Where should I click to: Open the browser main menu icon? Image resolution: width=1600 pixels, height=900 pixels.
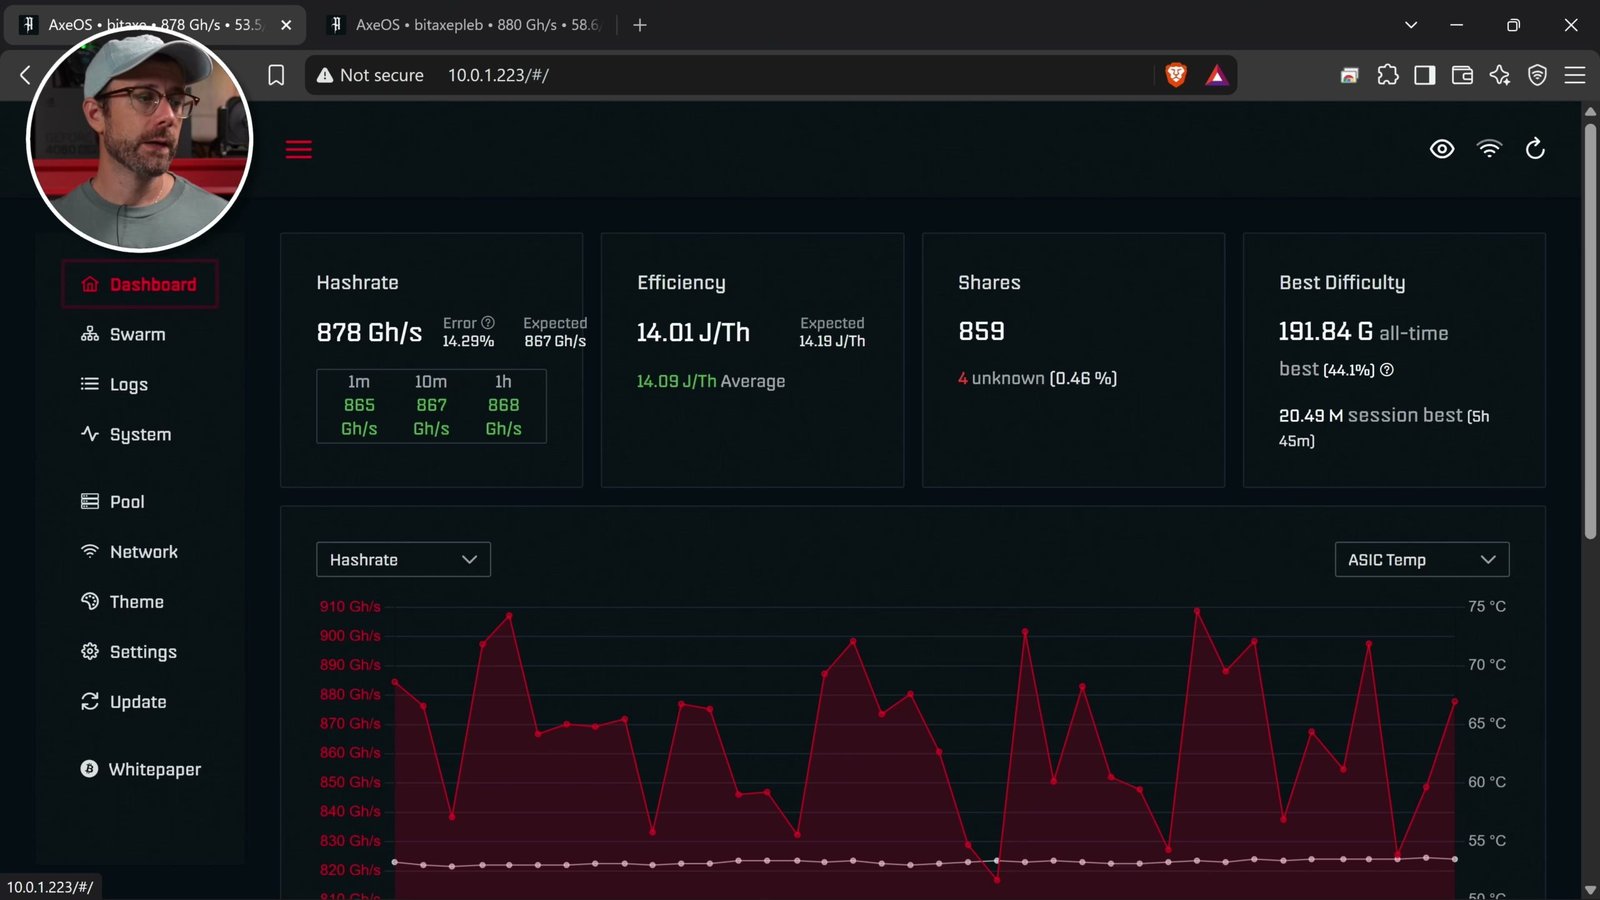coord(1575,75)
